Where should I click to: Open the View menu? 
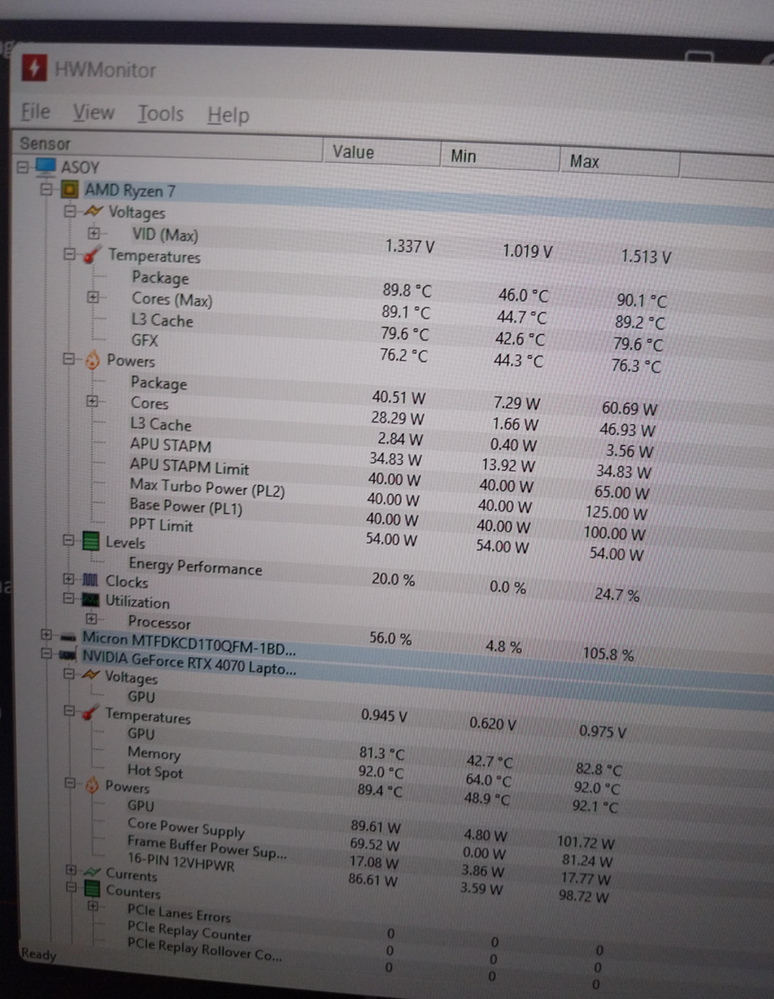pos(93,113)
